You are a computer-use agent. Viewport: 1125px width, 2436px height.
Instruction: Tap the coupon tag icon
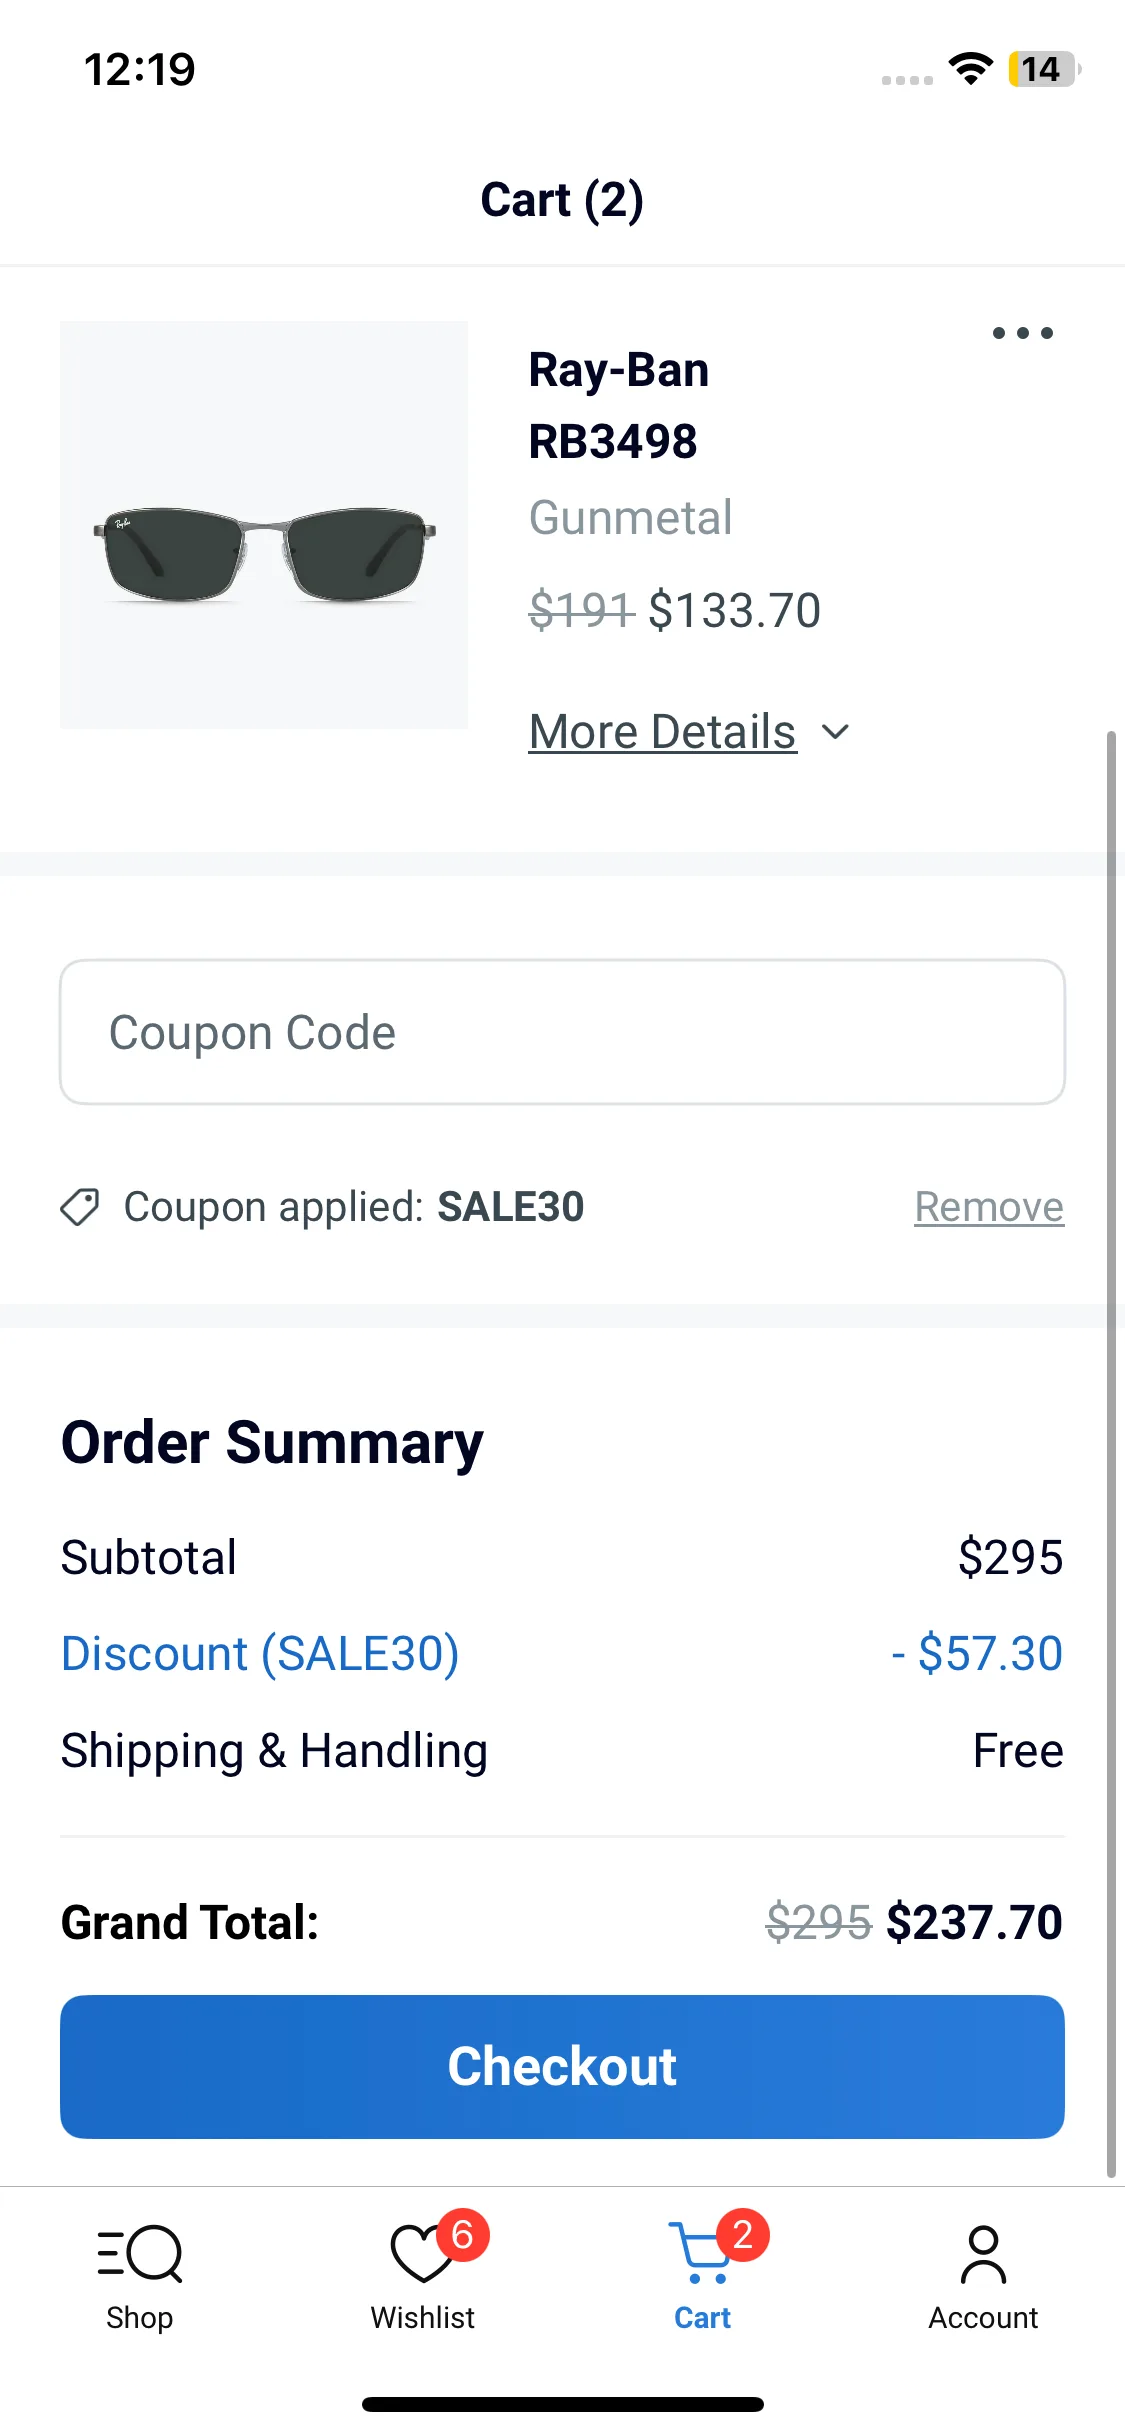tap(80, 1207)
